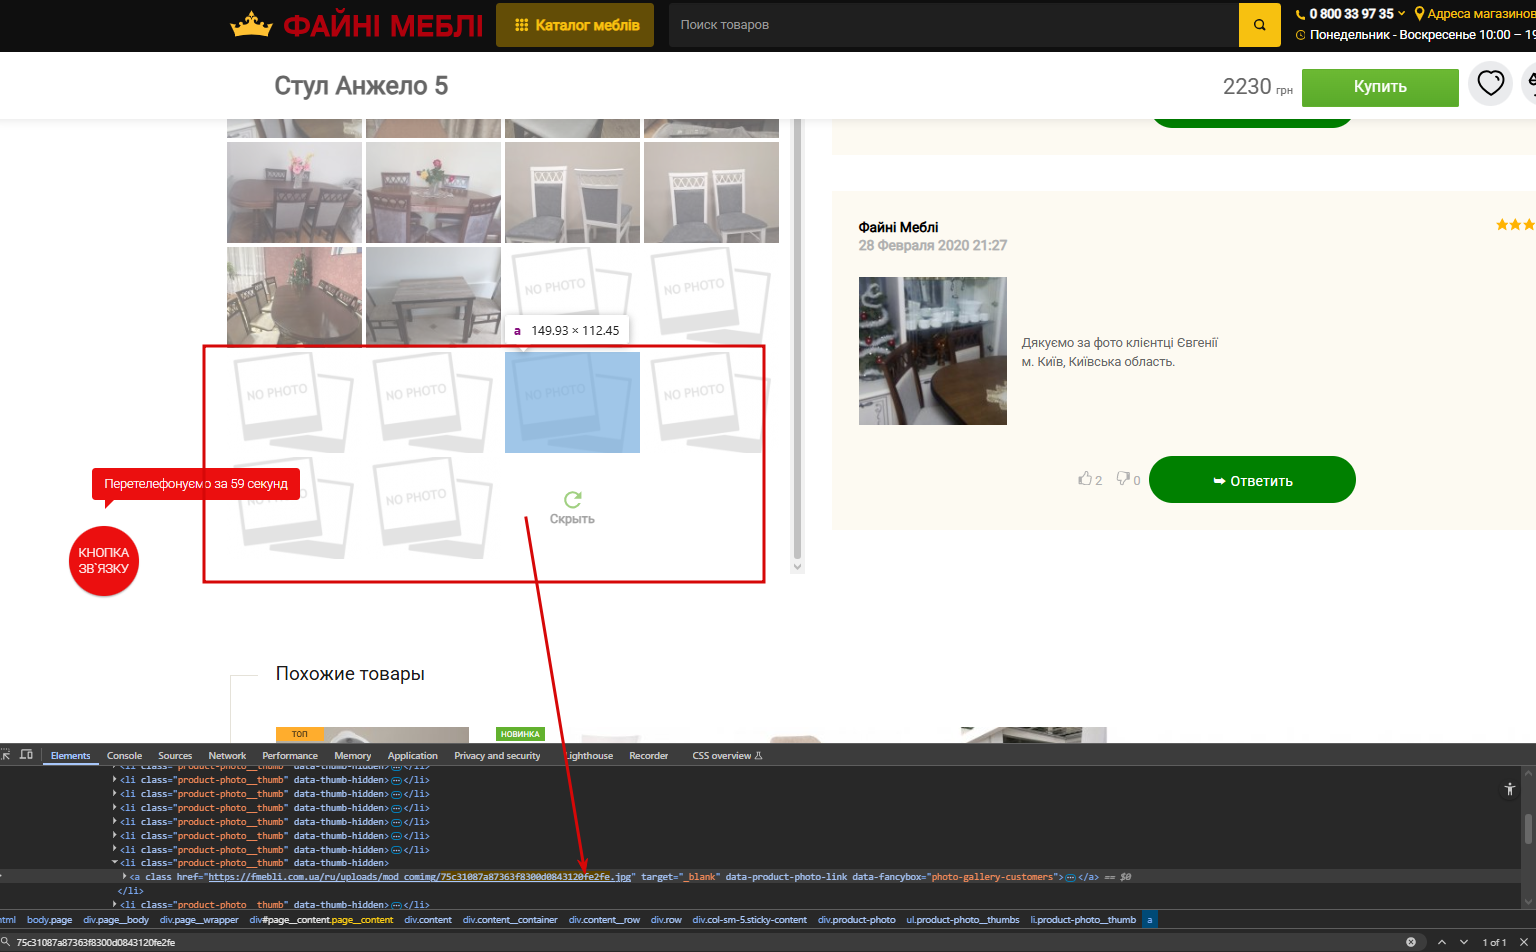Click the Скрыть link under the thumbnails

572,519
